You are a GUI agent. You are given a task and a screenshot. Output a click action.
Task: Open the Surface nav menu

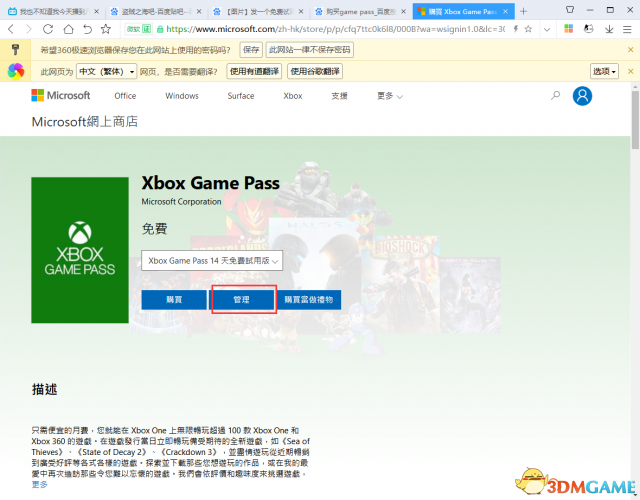click(x=241, y=96)
